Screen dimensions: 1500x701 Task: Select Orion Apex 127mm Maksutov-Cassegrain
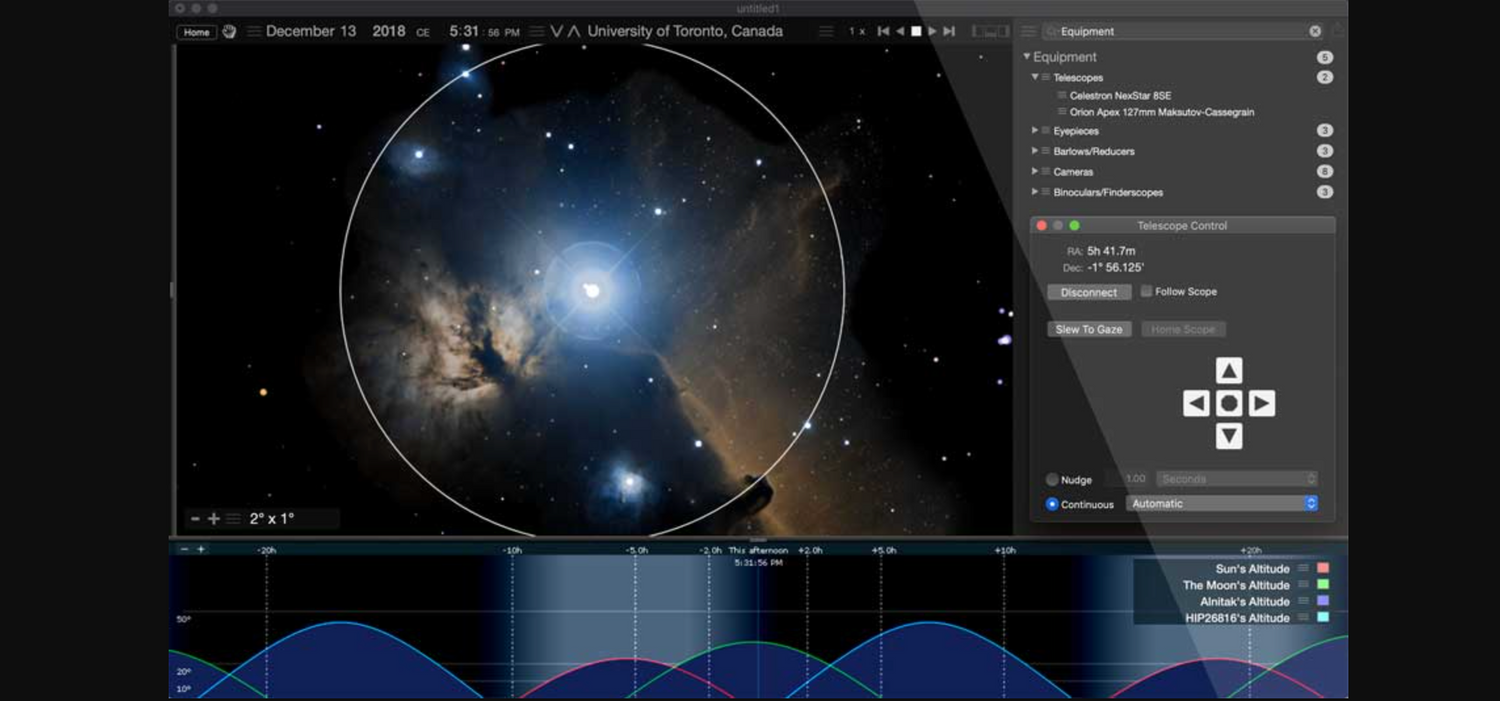point(1161,113)
